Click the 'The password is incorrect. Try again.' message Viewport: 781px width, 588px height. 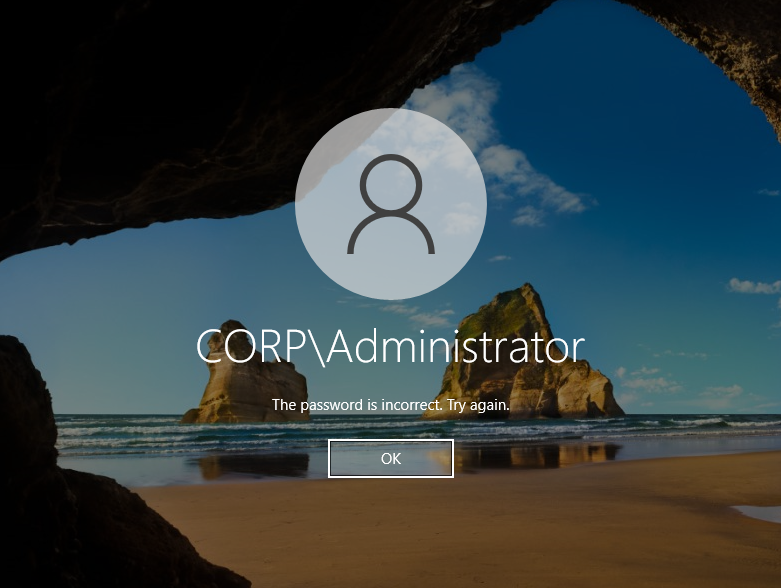coord(390,405)
